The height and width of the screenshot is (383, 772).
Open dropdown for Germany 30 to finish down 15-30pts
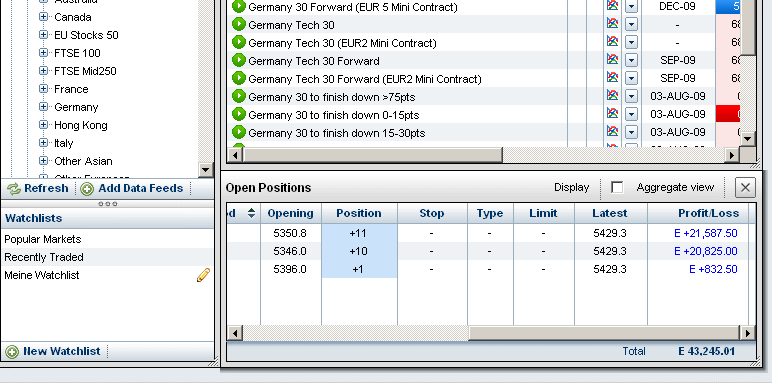click(631, 132)
